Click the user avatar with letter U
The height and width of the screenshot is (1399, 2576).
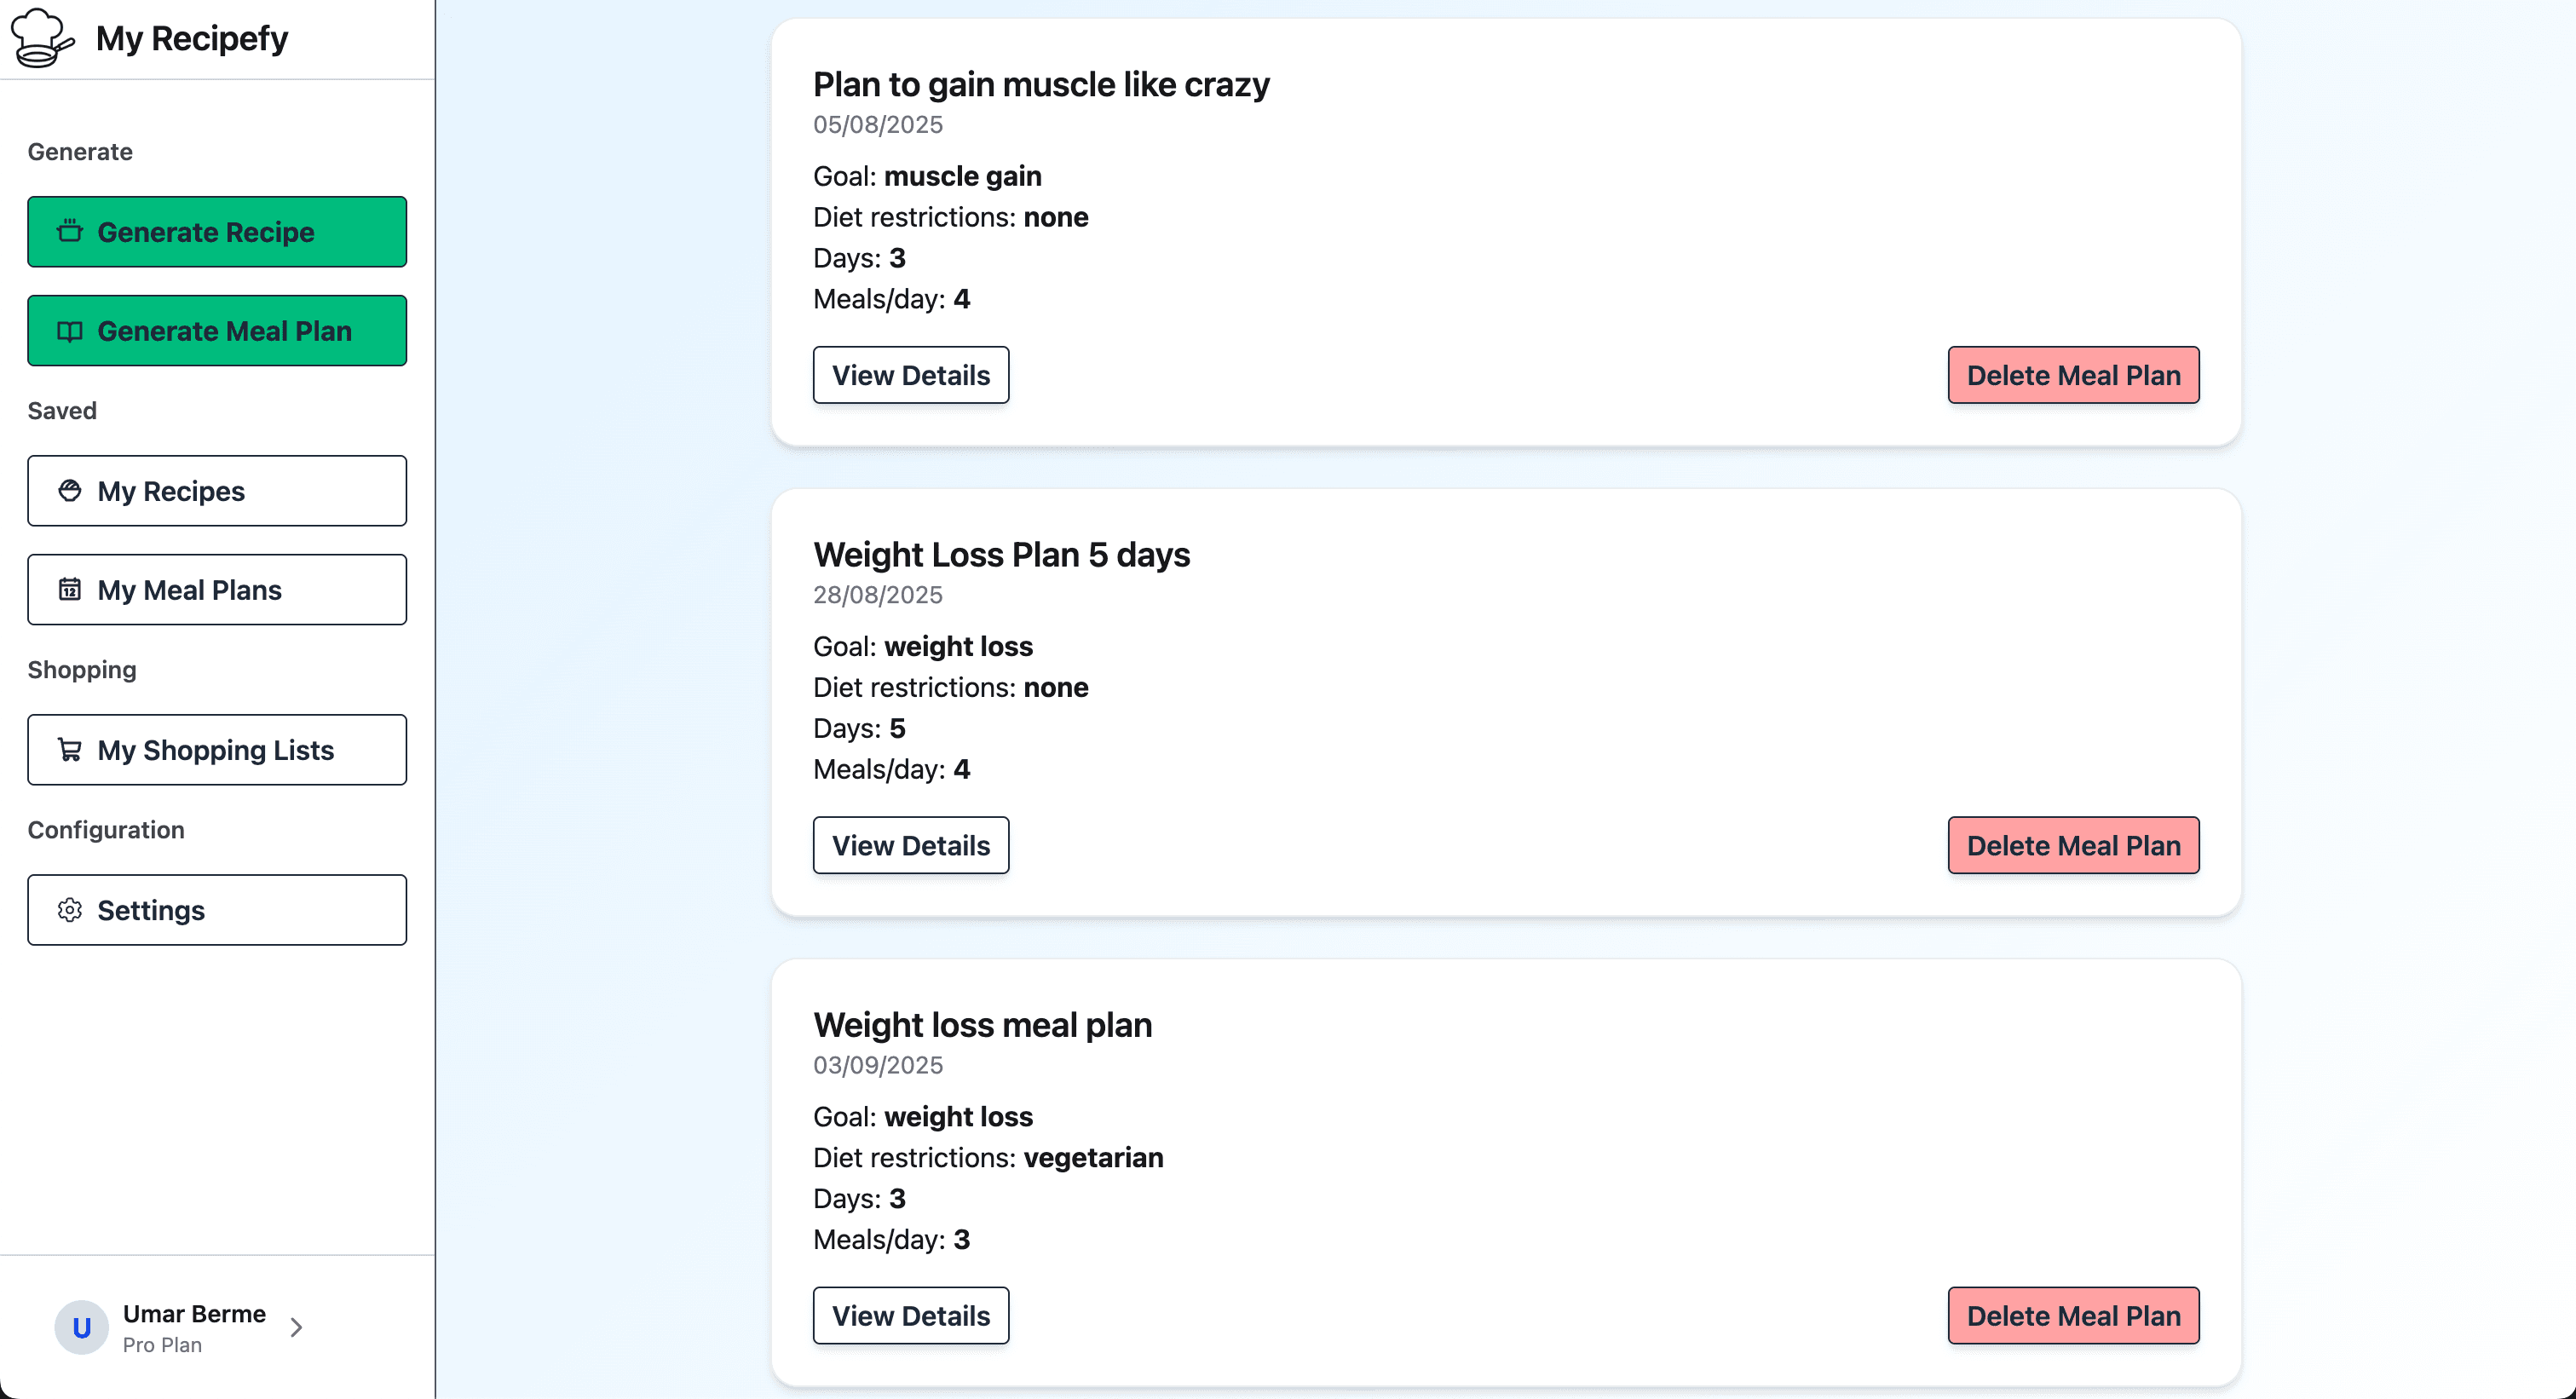pos(81,1327)
